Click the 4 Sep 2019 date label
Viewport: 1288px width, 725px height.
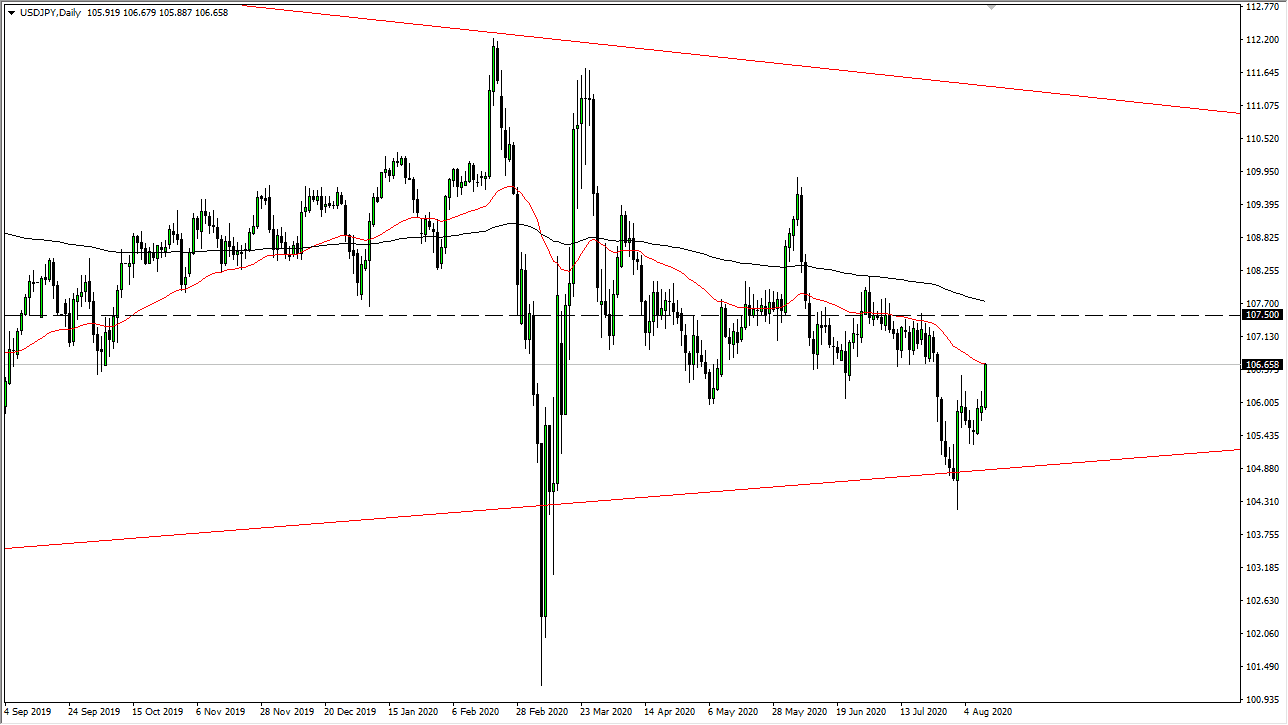click(x=26, y=711)
